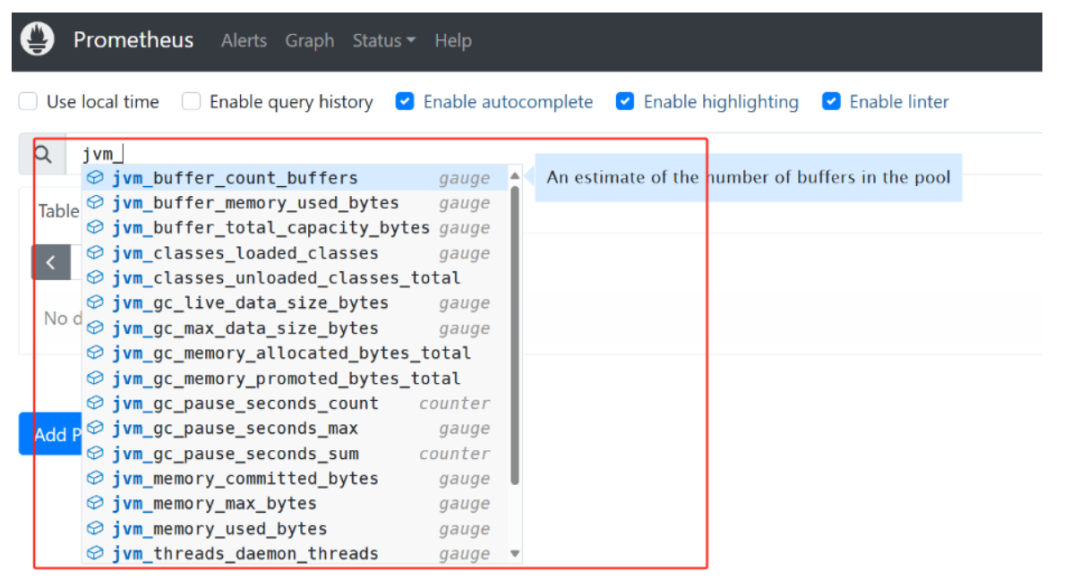
Task: Go to the Graph page
Action: (309, 41)
